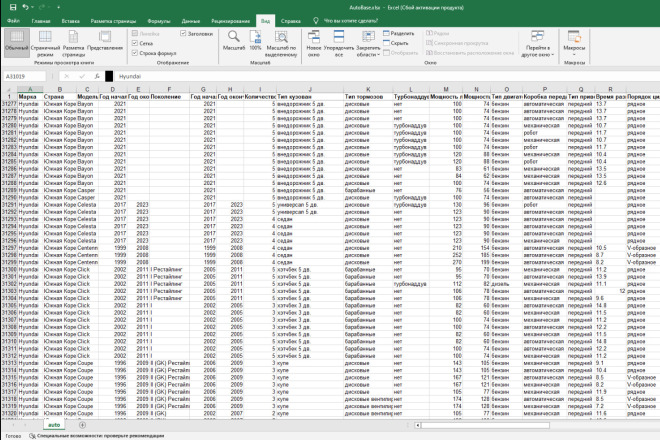Image resolution: width=660 pixels, height=440 pixels.
Task: Click the New Sheet plus icon
Action: tap(82, 425)
